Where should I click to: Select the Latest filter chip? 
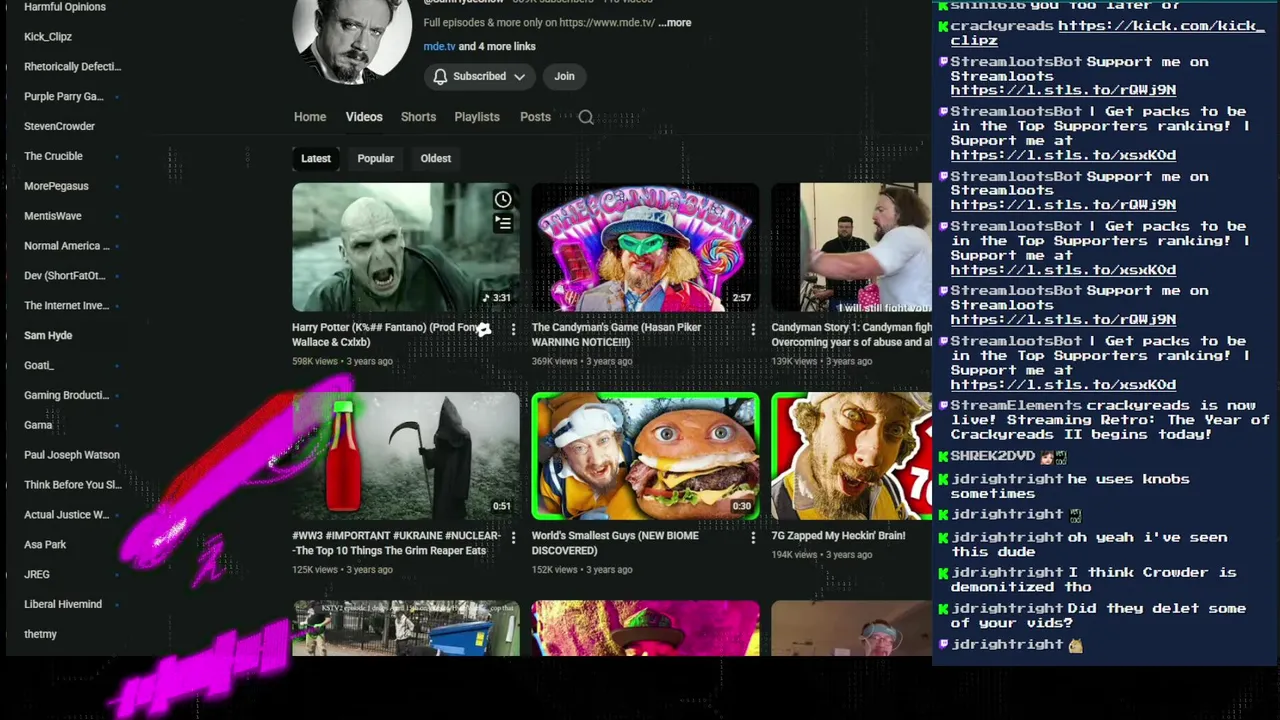click(316, 158)
